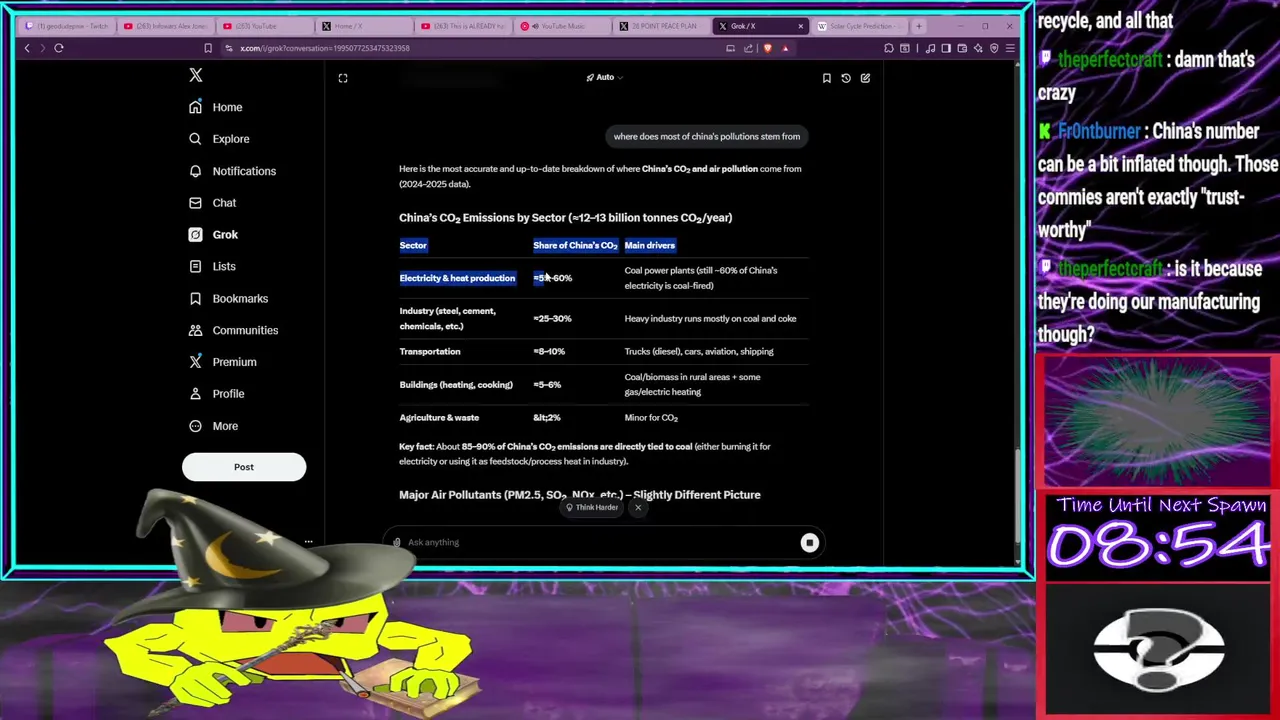Open Profile in the sidebar
Viewport: 1280px width, 720px height.
(x=218, y=394)
